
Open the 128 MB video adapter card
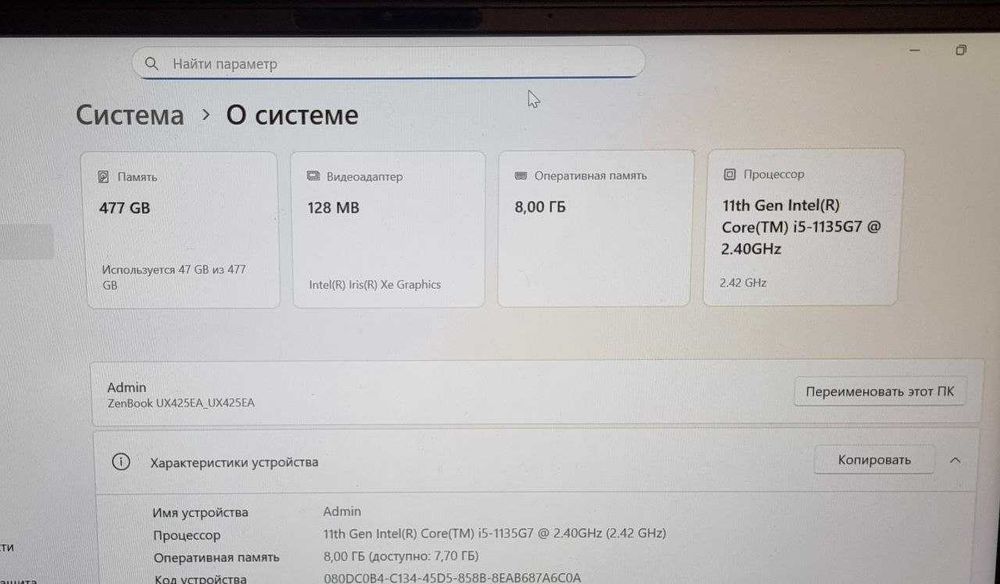click(388, 230)
